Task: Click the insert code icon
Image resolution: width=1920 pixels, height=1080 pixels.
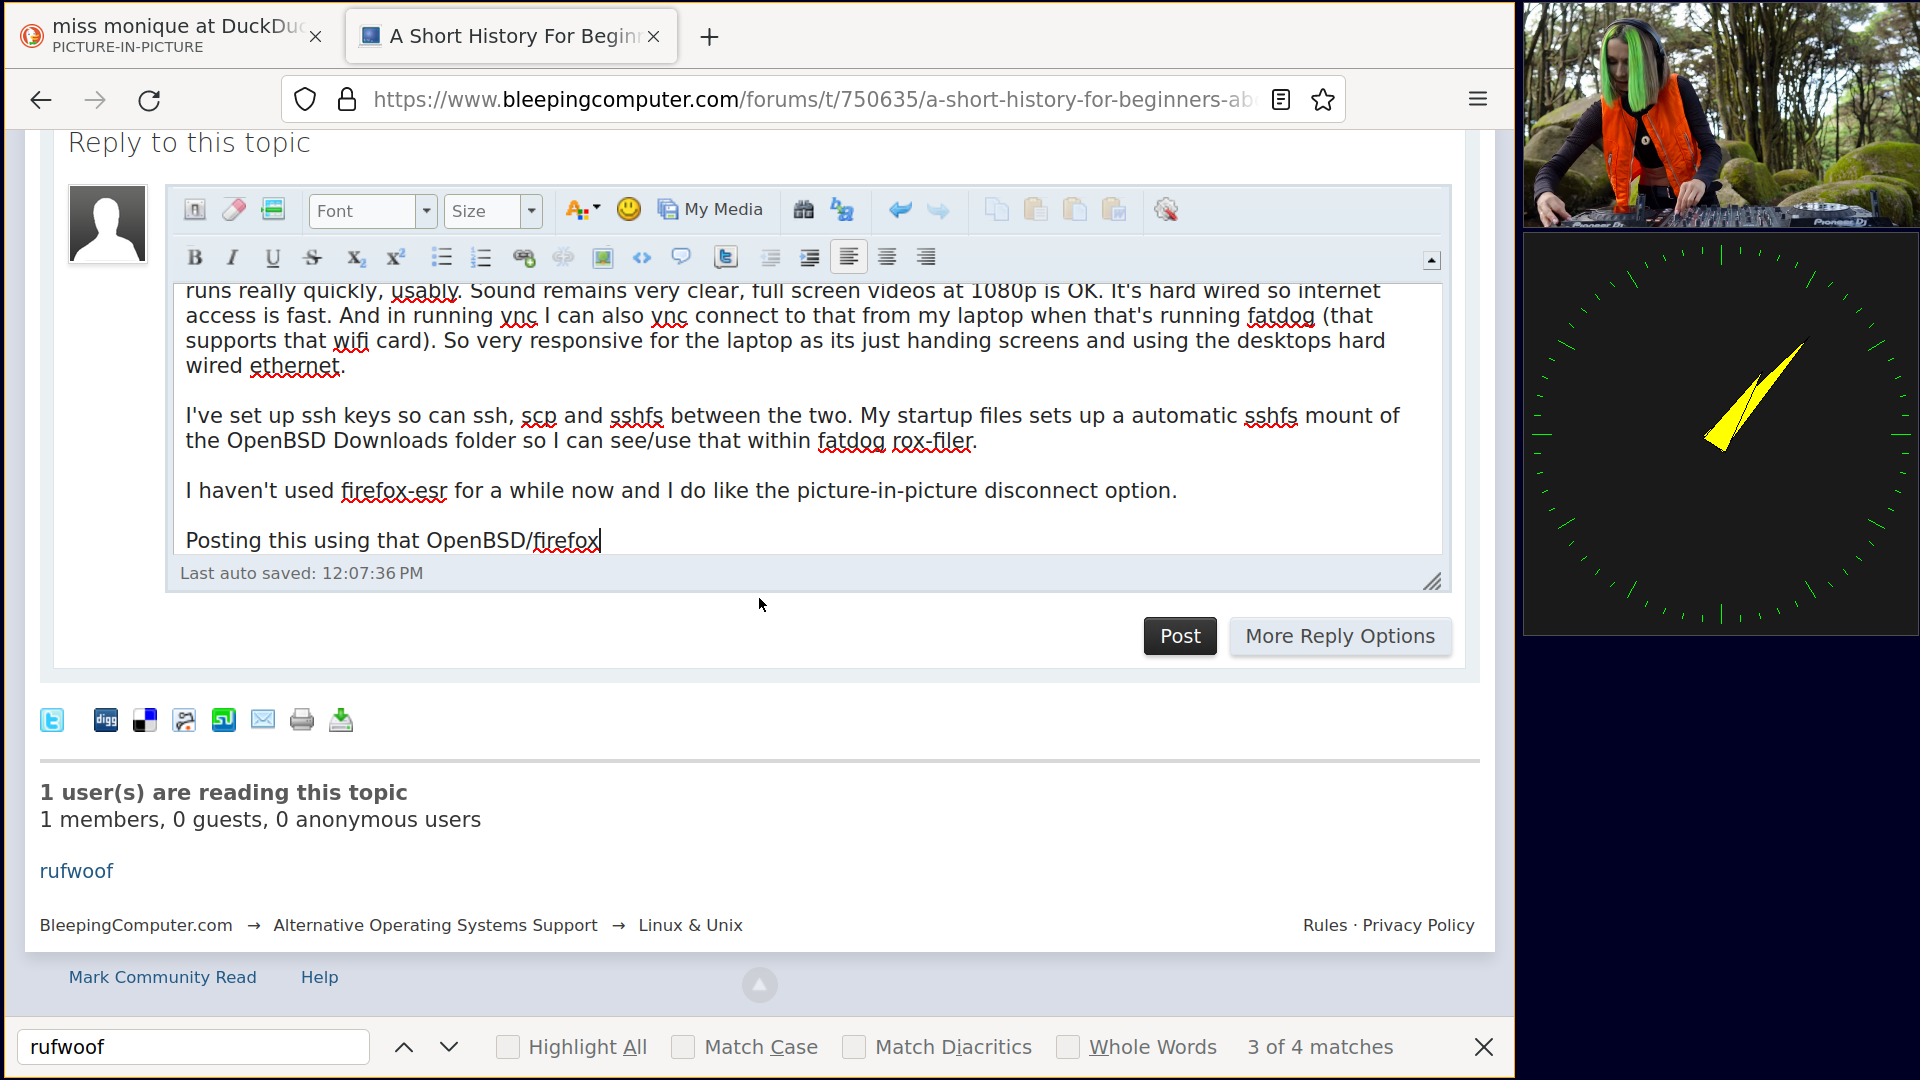Action: coord(642,257)
